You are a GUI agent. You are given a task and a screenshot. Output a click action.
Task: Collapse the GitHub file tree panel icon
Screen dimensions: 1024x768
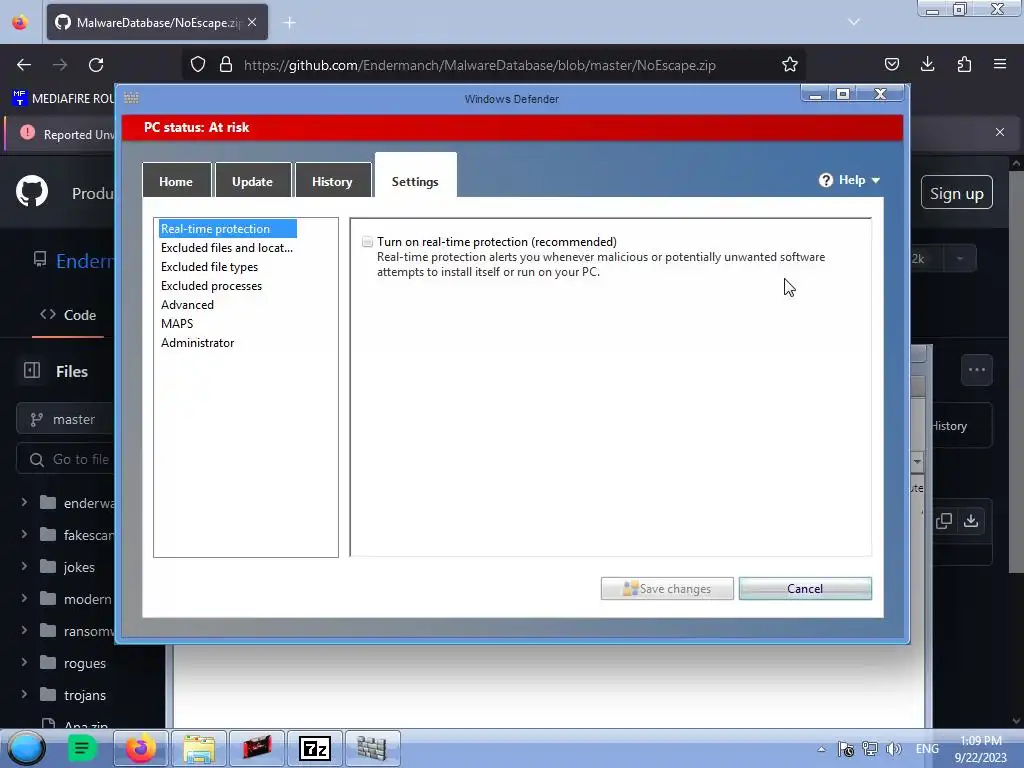pyautogui.click(x=32, y=370)
